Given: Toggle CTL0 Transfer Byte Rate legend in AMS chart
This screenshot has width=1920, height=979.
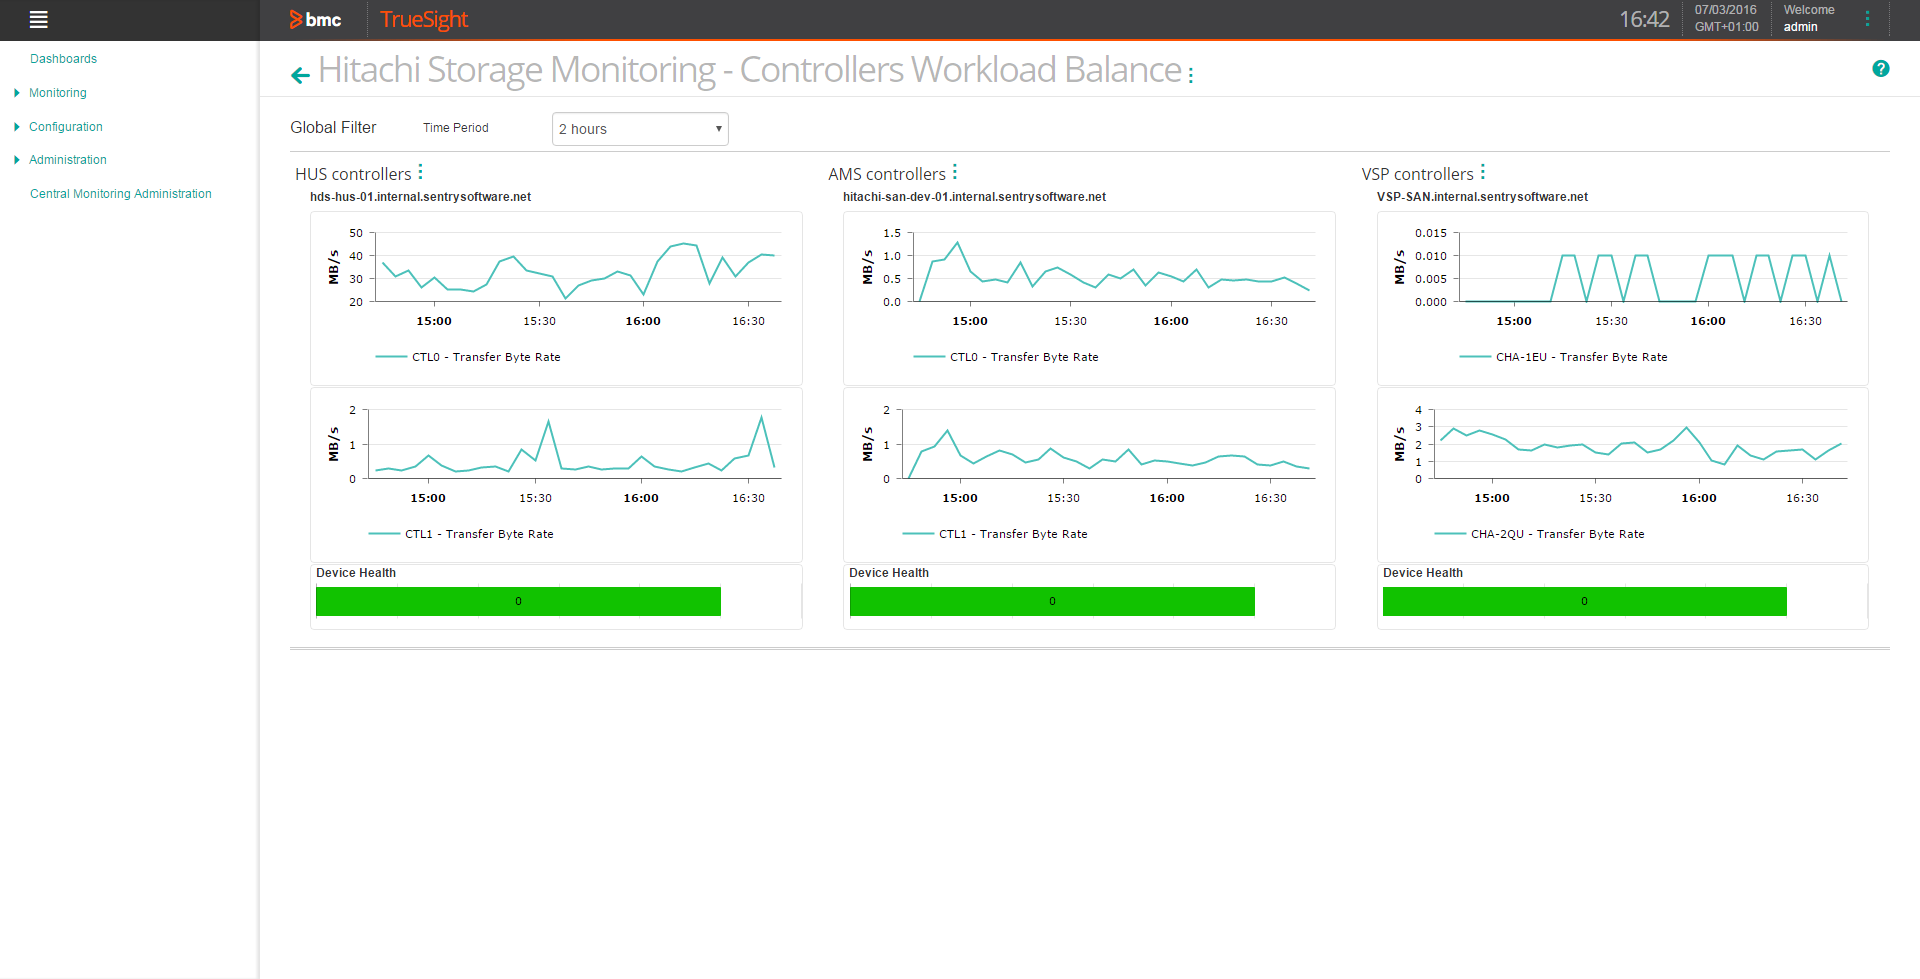Looking at the screenshot, I should 1006,357.
